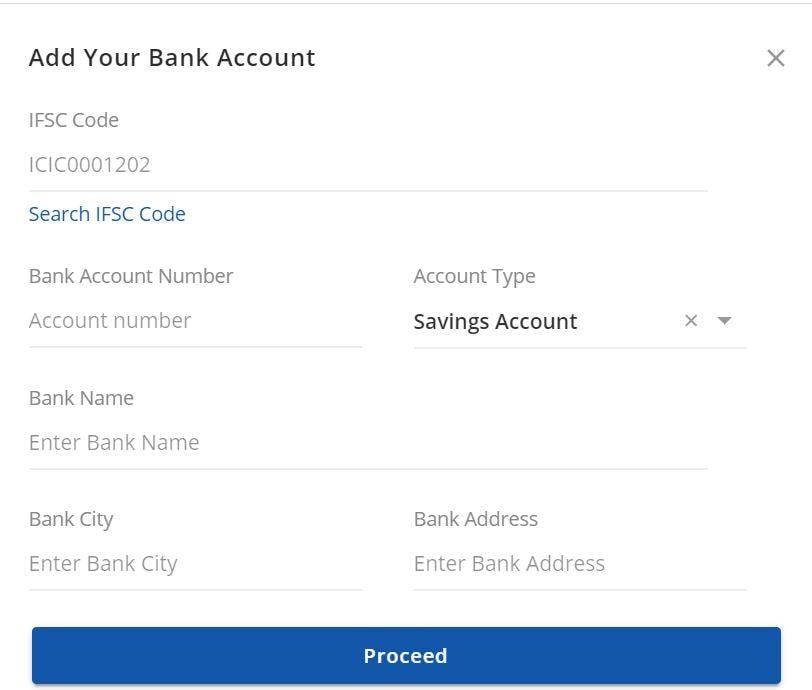Click the Account number input field
The width and height of the screenshot is (812, 690).
tap(195, 321)
